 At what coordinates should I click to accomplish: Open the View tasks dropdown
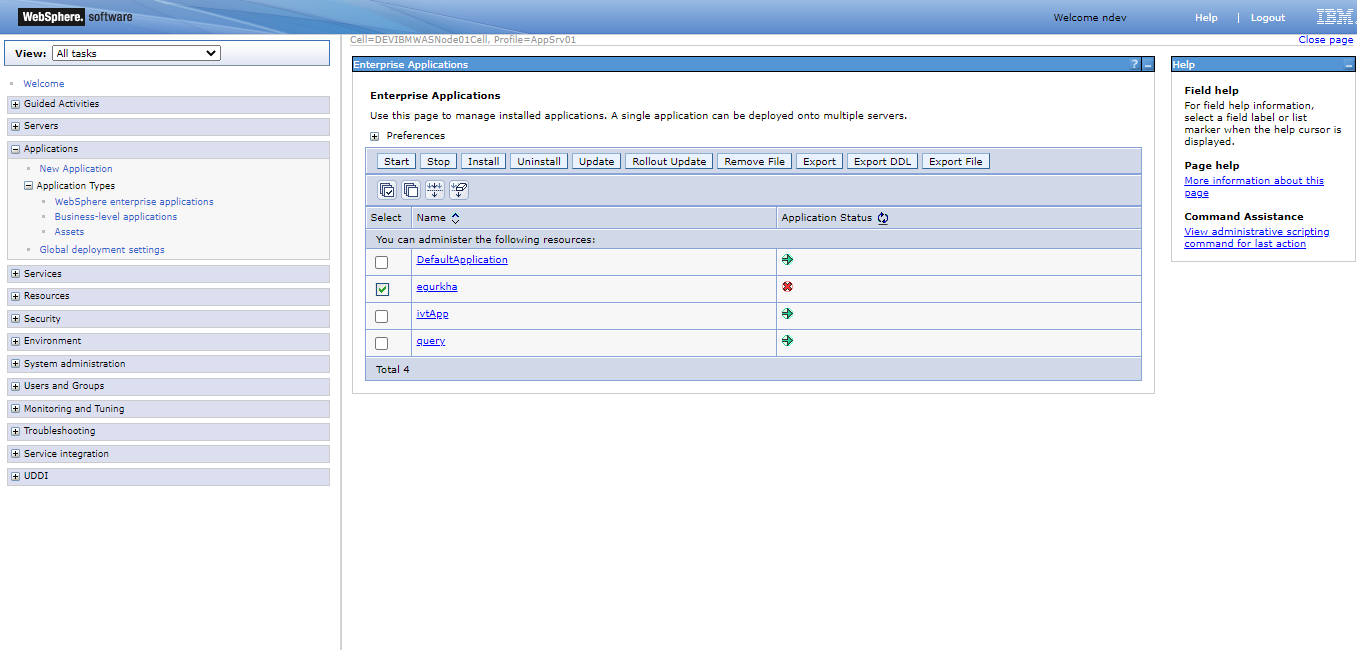[x=136, y=53]
